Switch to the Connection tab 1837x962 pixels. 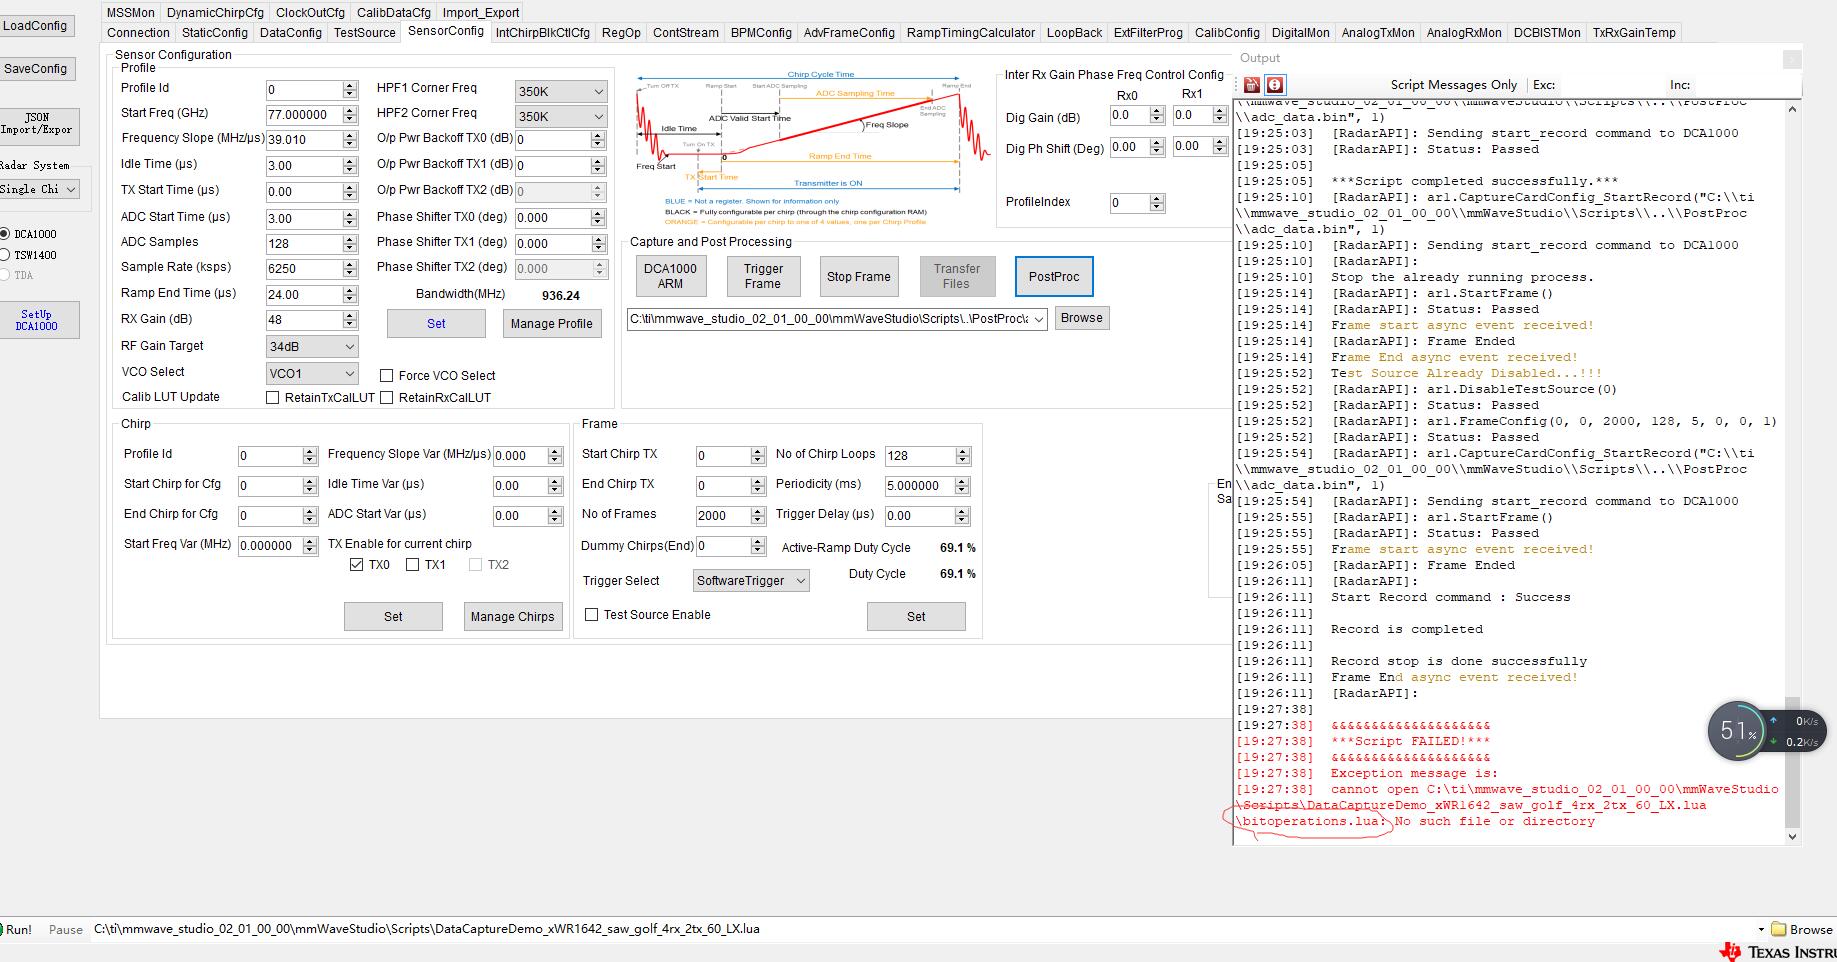click(139, 33)
